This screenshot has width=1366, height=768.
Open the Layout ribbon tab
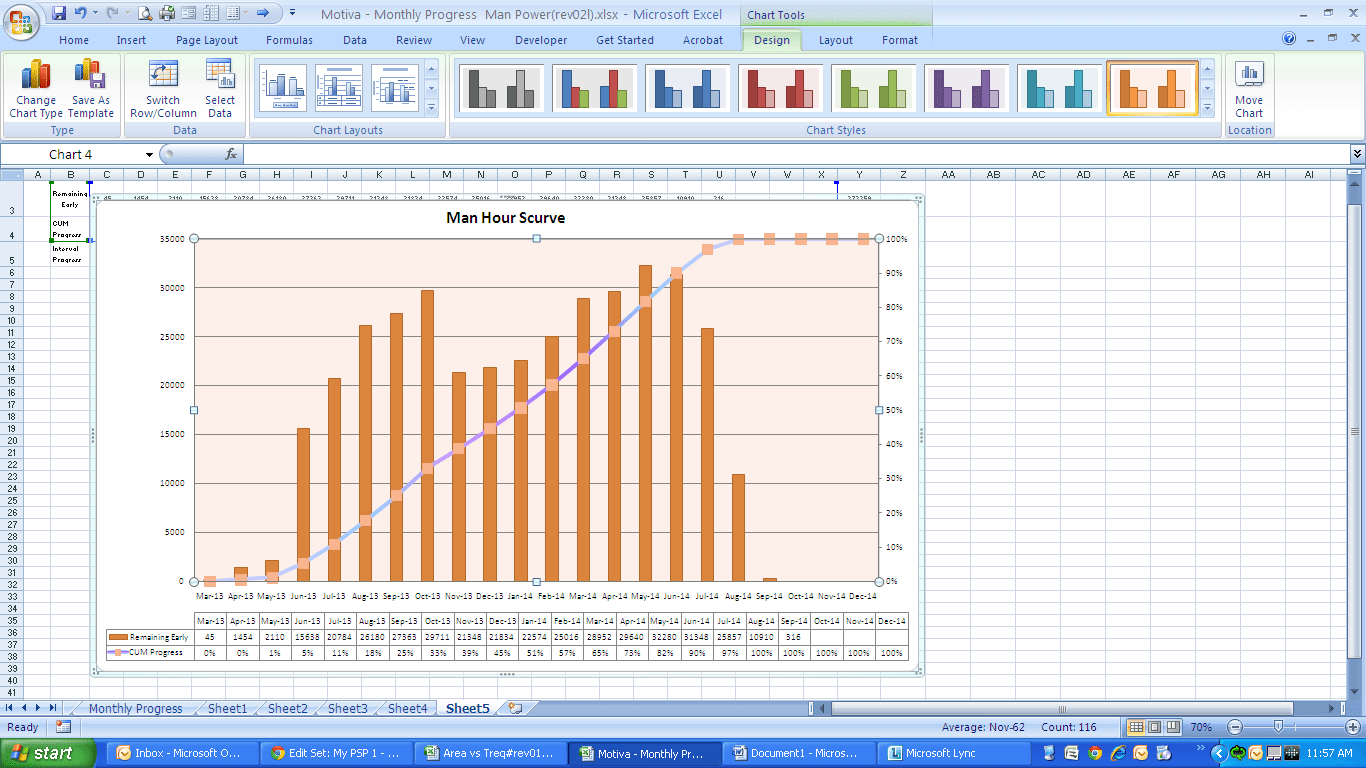click(x=835, y=40)
